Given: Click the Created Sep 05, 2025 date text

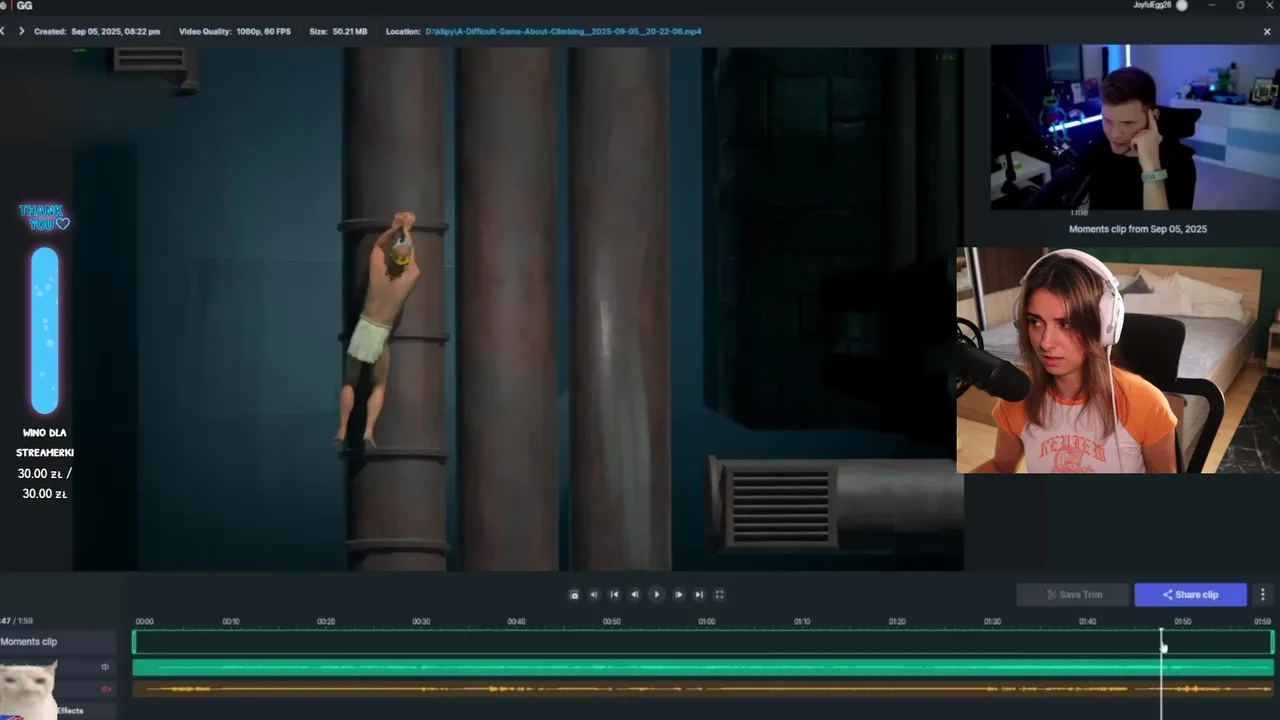Looking at the screenshot, I should (97, 32).
